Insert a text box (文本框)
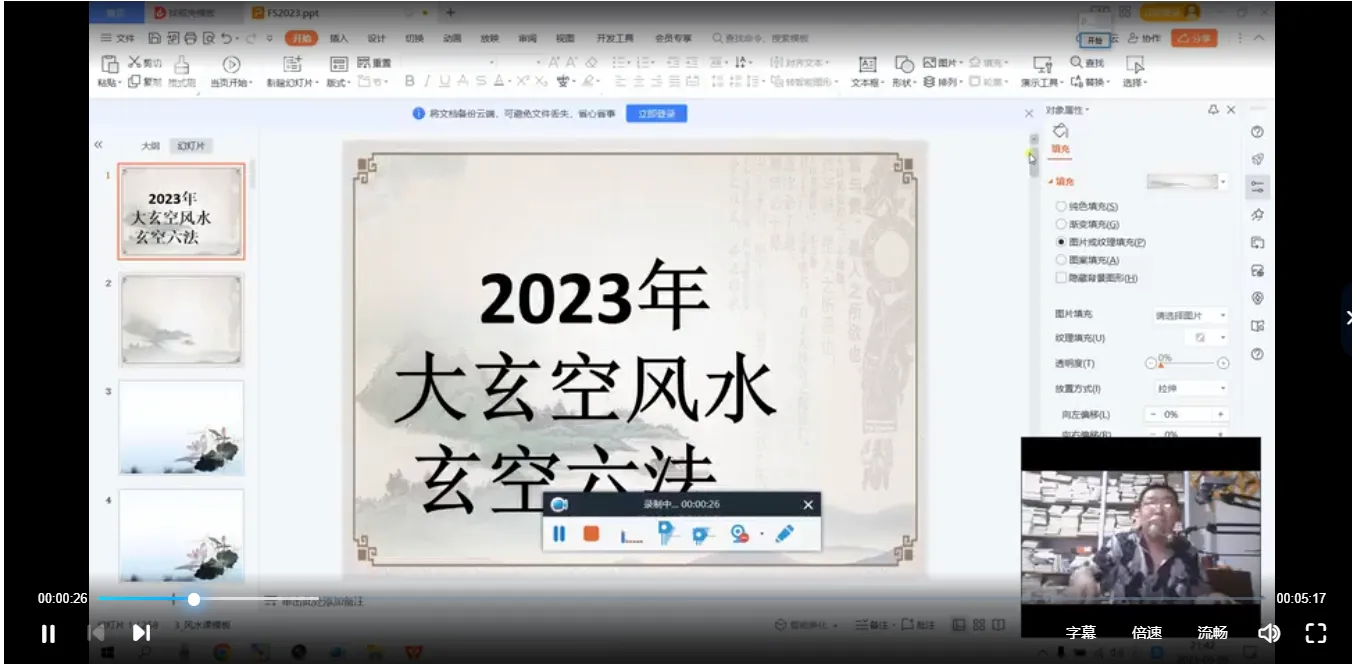This screenshot has height=664, width=1352. click(x=866, y=71)
